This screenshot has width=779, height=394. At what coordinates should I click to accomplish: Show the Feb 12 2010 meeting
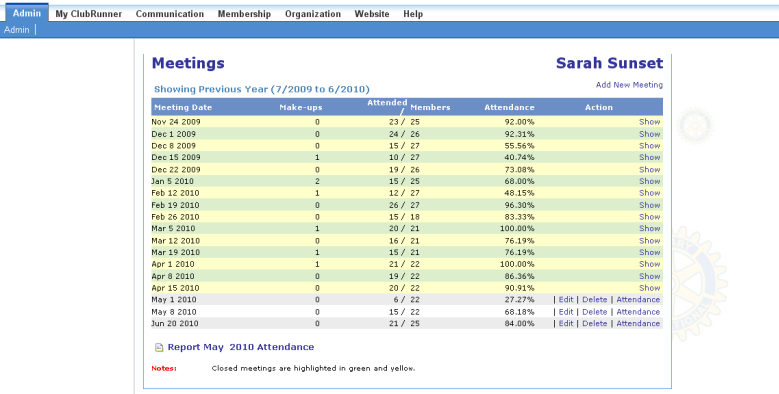(x=650, y=193)
